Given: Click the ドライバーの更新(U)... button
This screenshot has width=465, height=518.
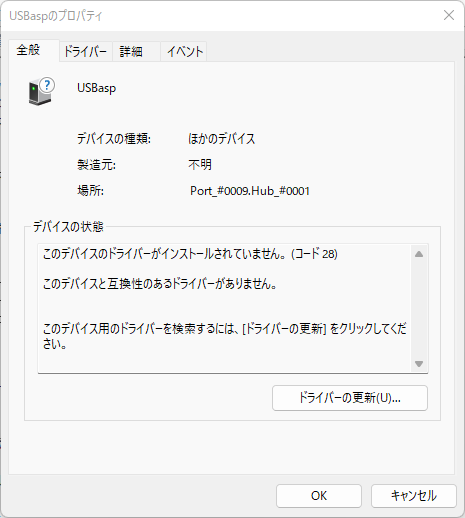Looking at the screenshot, I should [x=350, y=398].
